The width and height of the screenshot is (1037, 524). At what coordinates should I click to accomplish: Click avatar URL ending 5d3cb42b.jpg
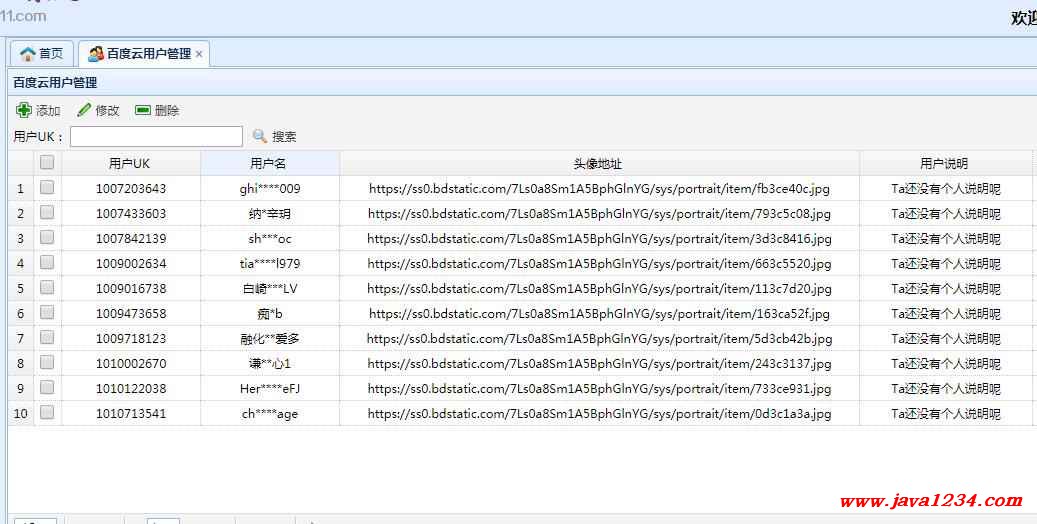[599, 339]
